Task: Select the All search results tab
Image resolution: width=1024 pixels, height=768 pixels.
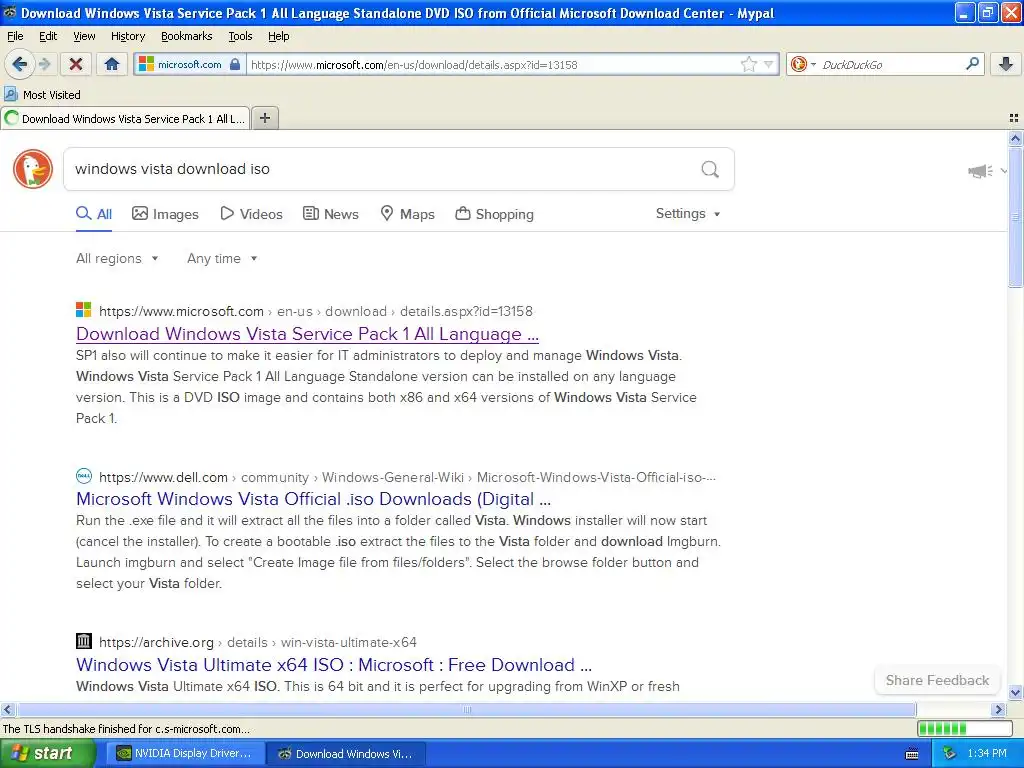Action: 94,214
